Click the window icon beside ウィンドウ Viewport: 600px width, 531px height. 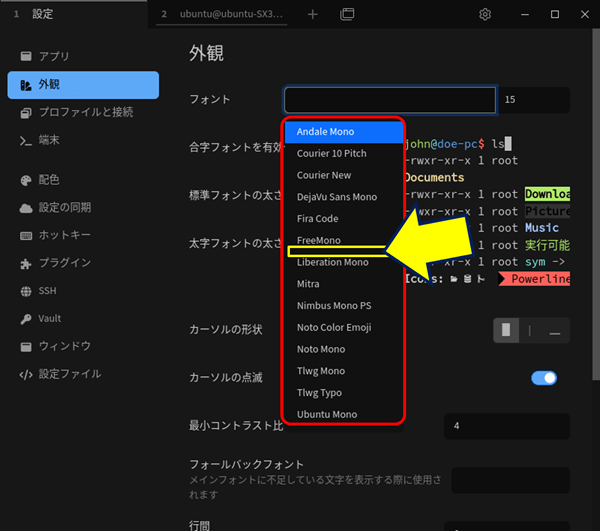tap(26, 347)
